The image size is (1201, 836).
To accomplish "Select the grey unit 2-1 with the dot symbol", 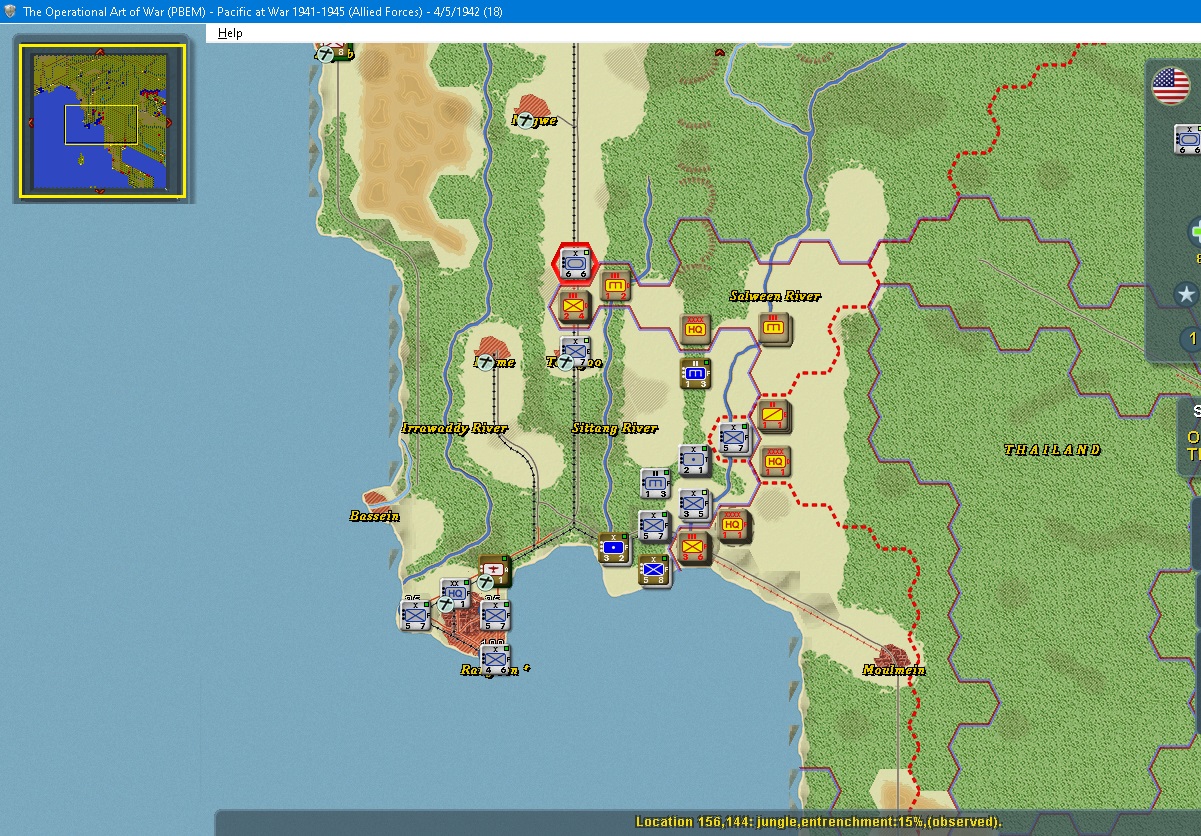I will click(x=695, y=461).
